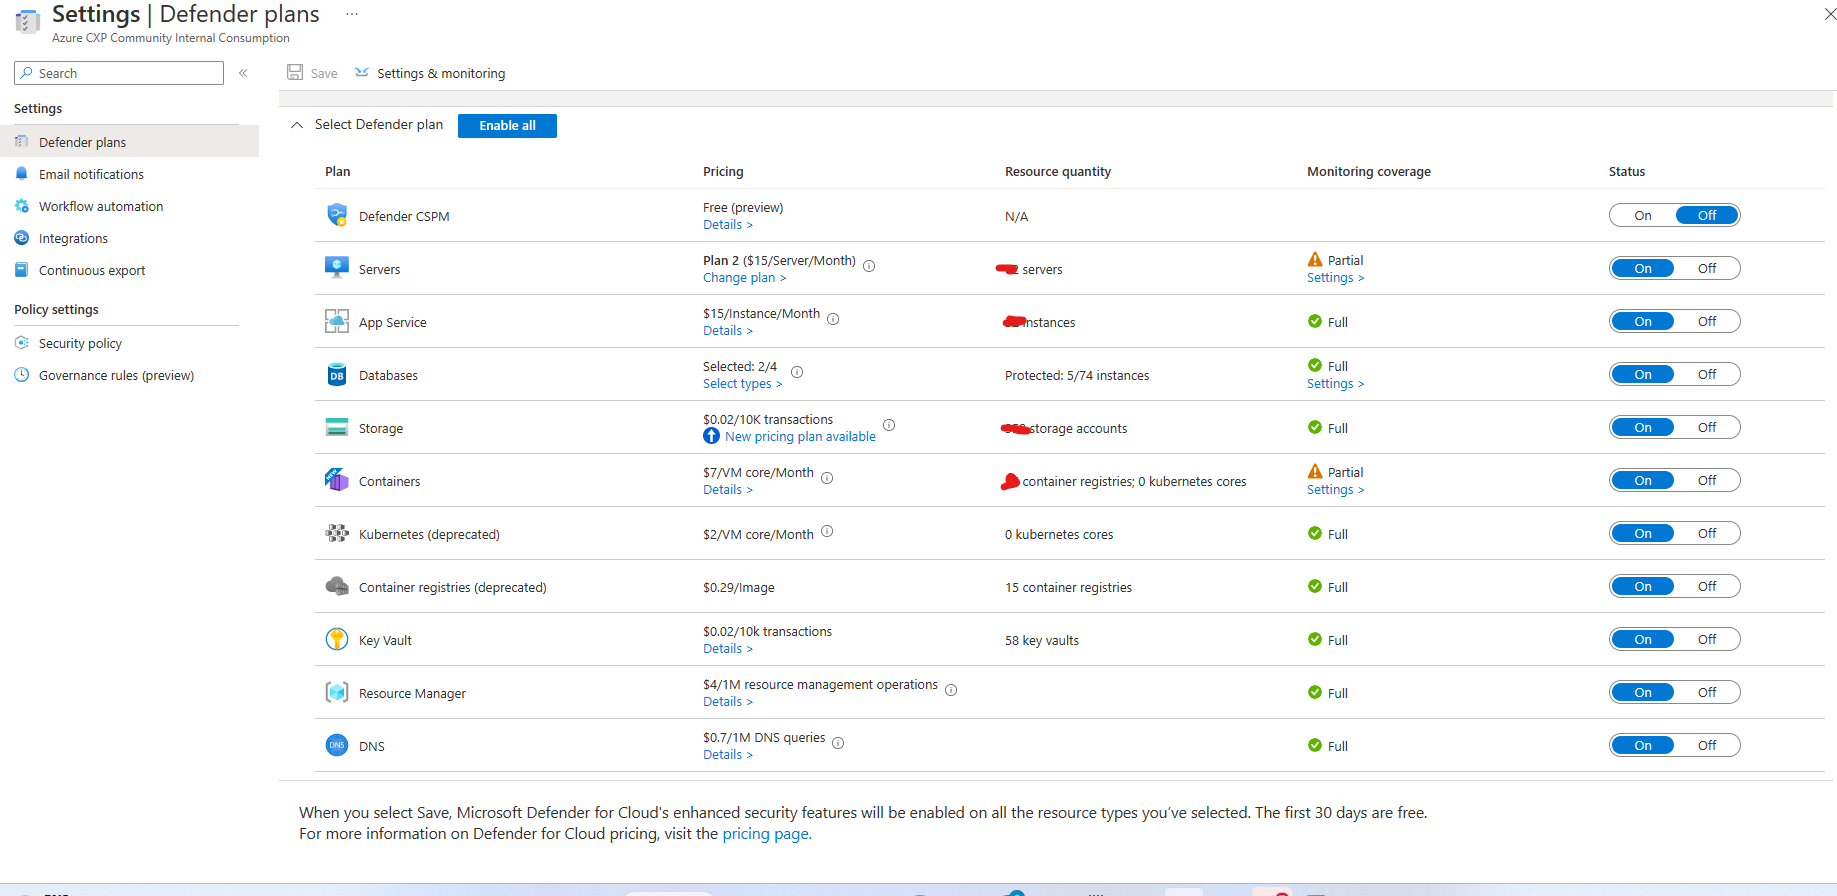Click the Email notifications bell icon
Screen dimensions: 1837x896
[x=22, y=174]
